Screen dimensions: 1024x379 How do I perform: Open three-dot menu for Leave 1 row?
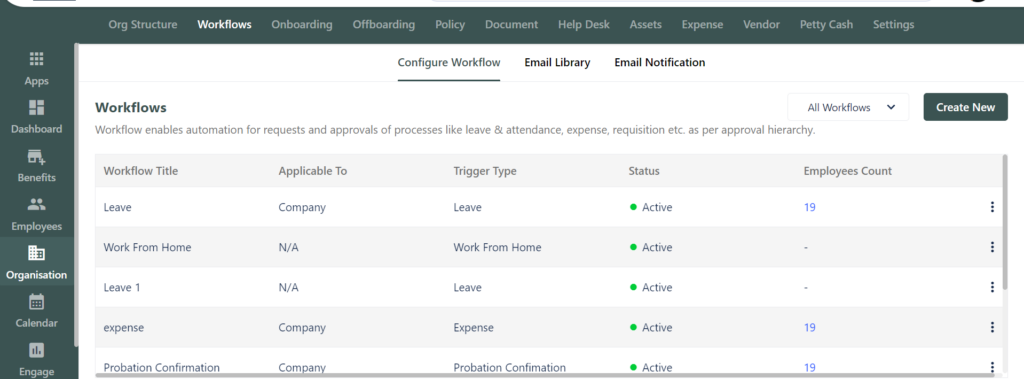click(992, 288)
